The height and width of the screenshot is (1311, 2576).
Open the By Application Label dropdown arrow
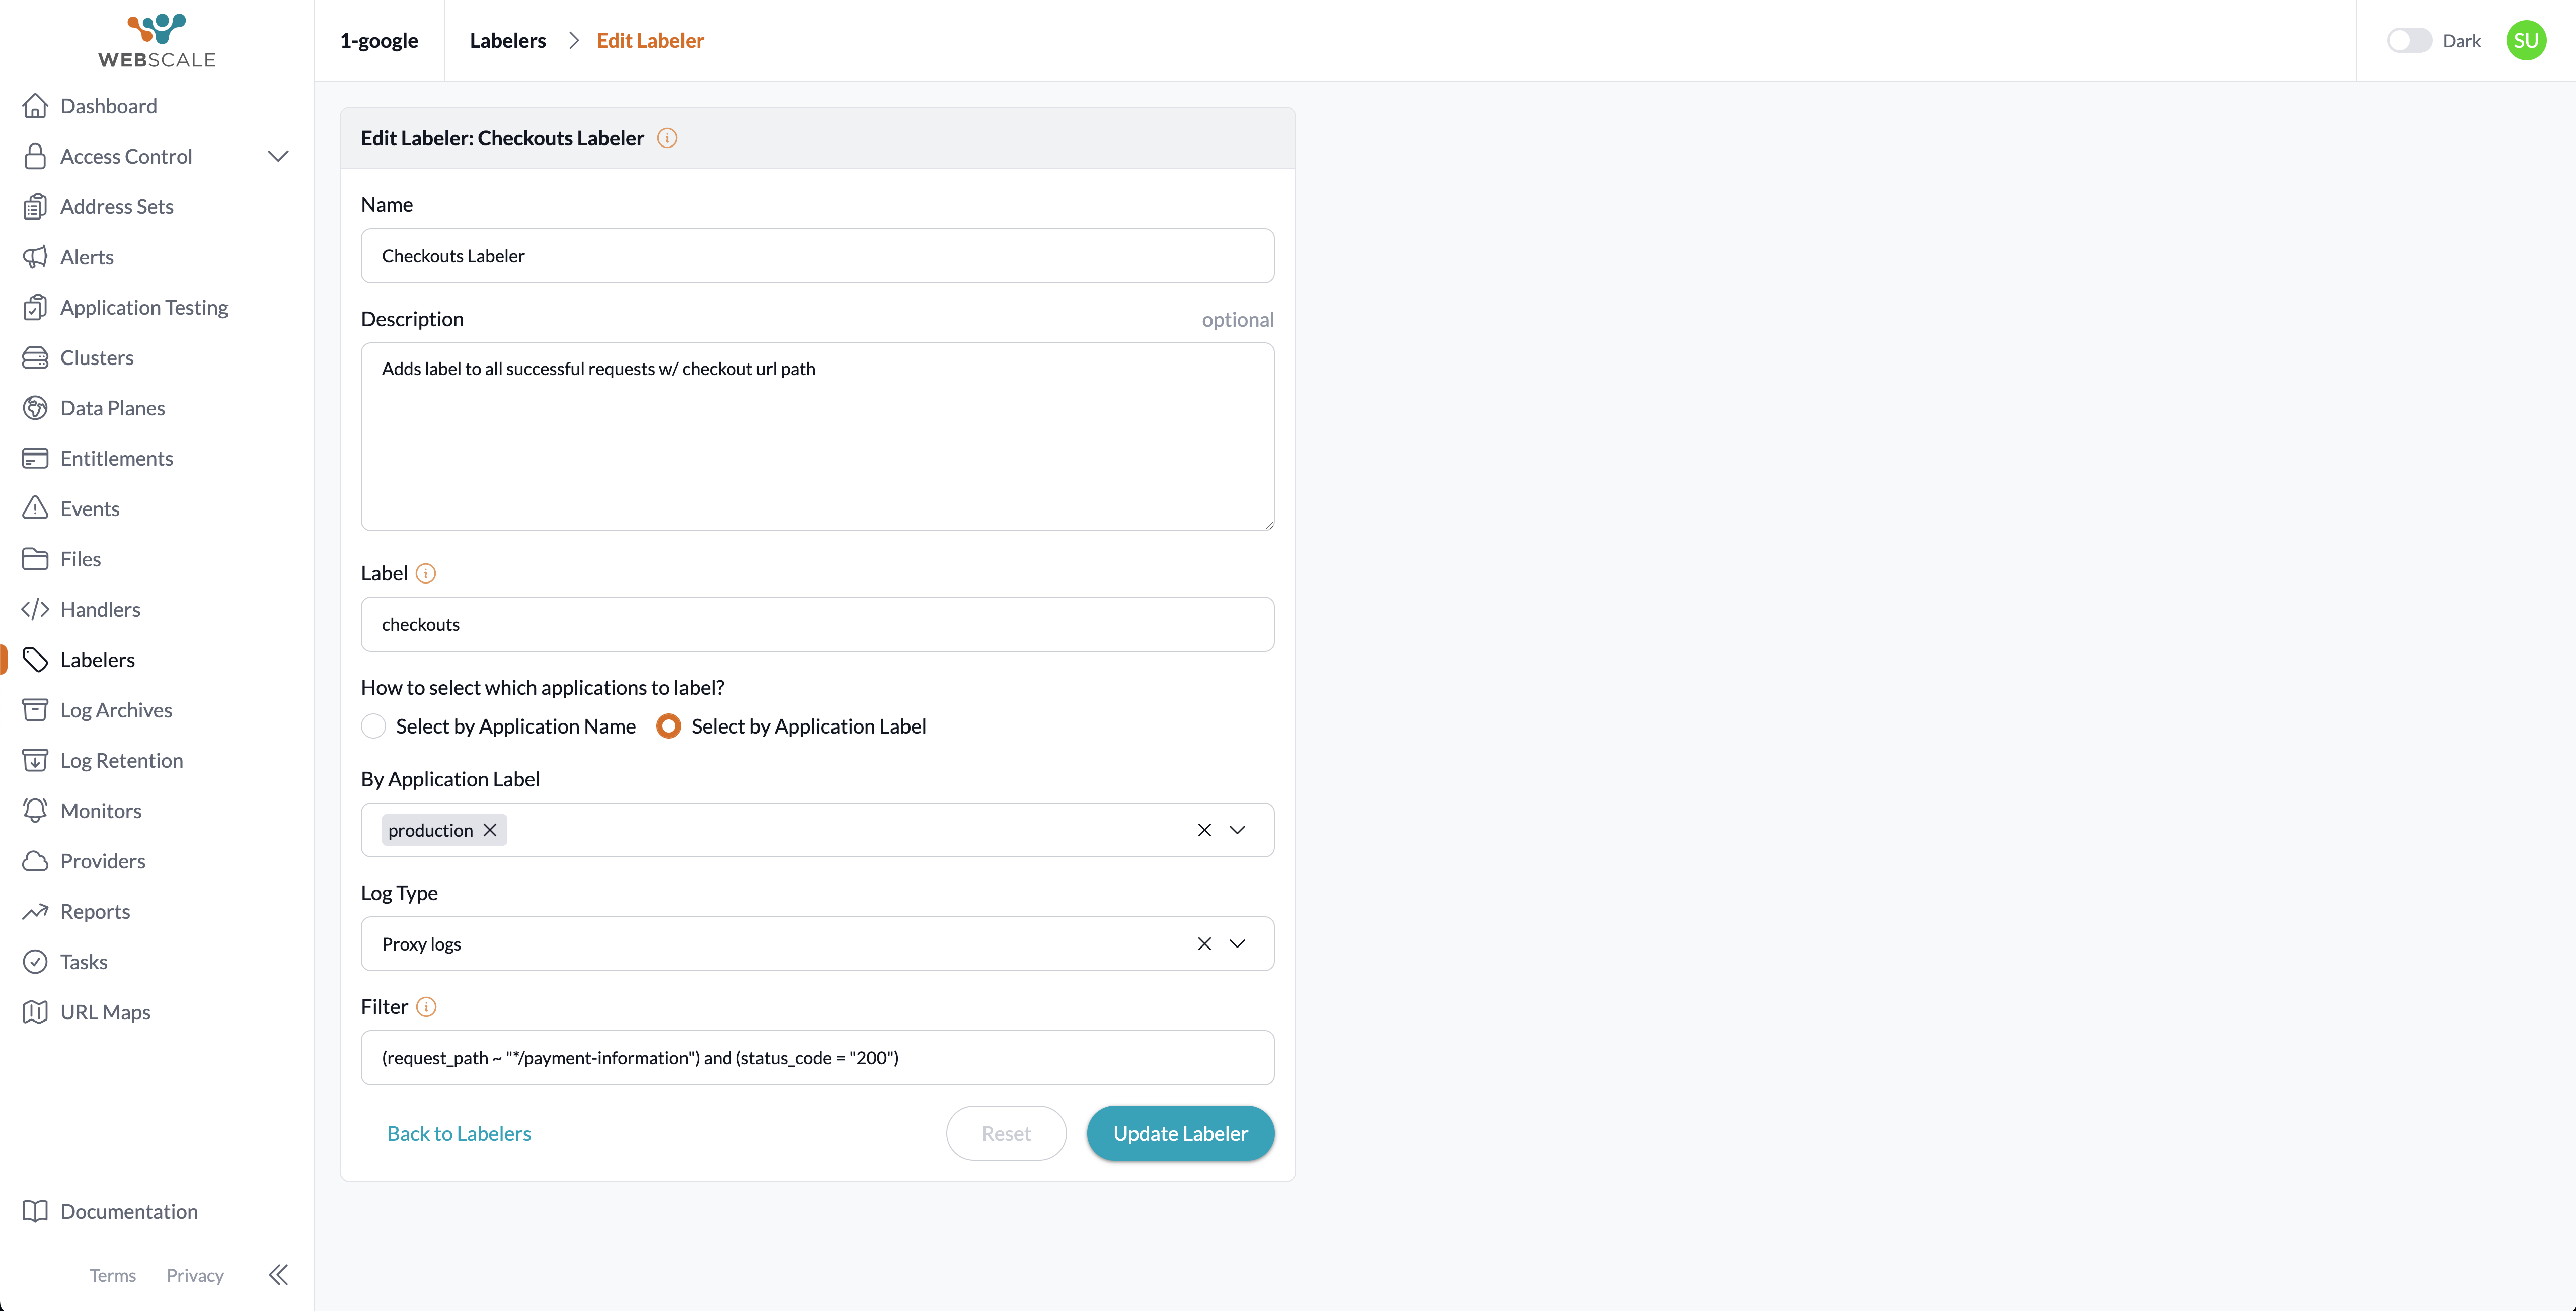1237,830
